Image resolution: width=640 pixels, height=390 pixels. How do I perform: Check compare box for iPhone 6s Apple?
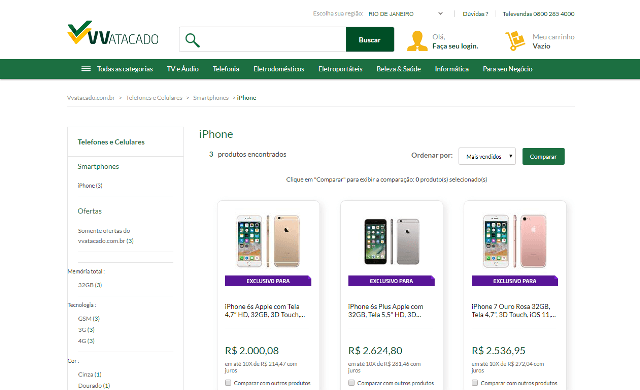click(x=228, y=383)
